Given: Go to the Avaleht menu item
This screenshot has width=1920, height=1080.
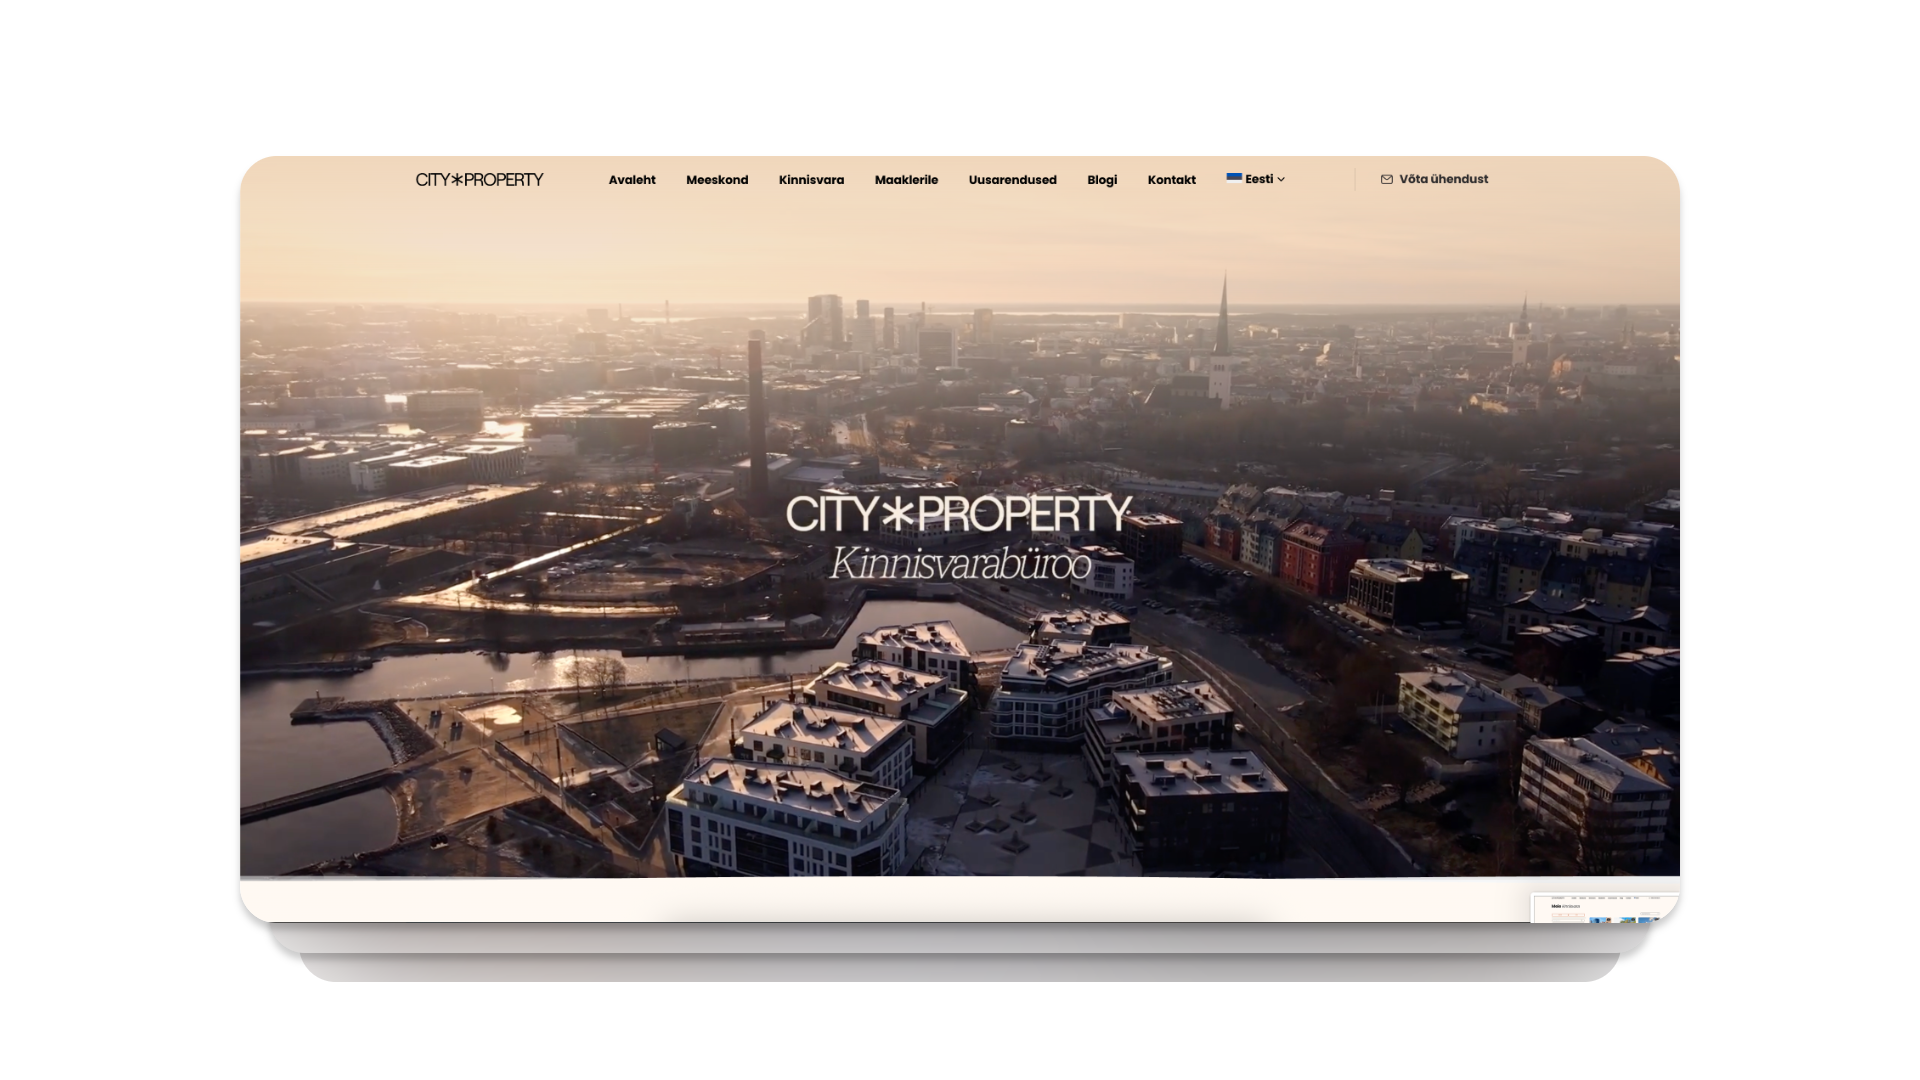Looking at the screenshot, I should (632, 180).
